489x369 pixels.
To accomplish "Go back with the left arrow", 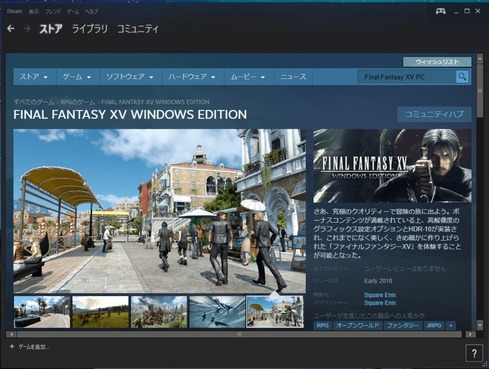I will pyautogui.click(x=11, y=29).
